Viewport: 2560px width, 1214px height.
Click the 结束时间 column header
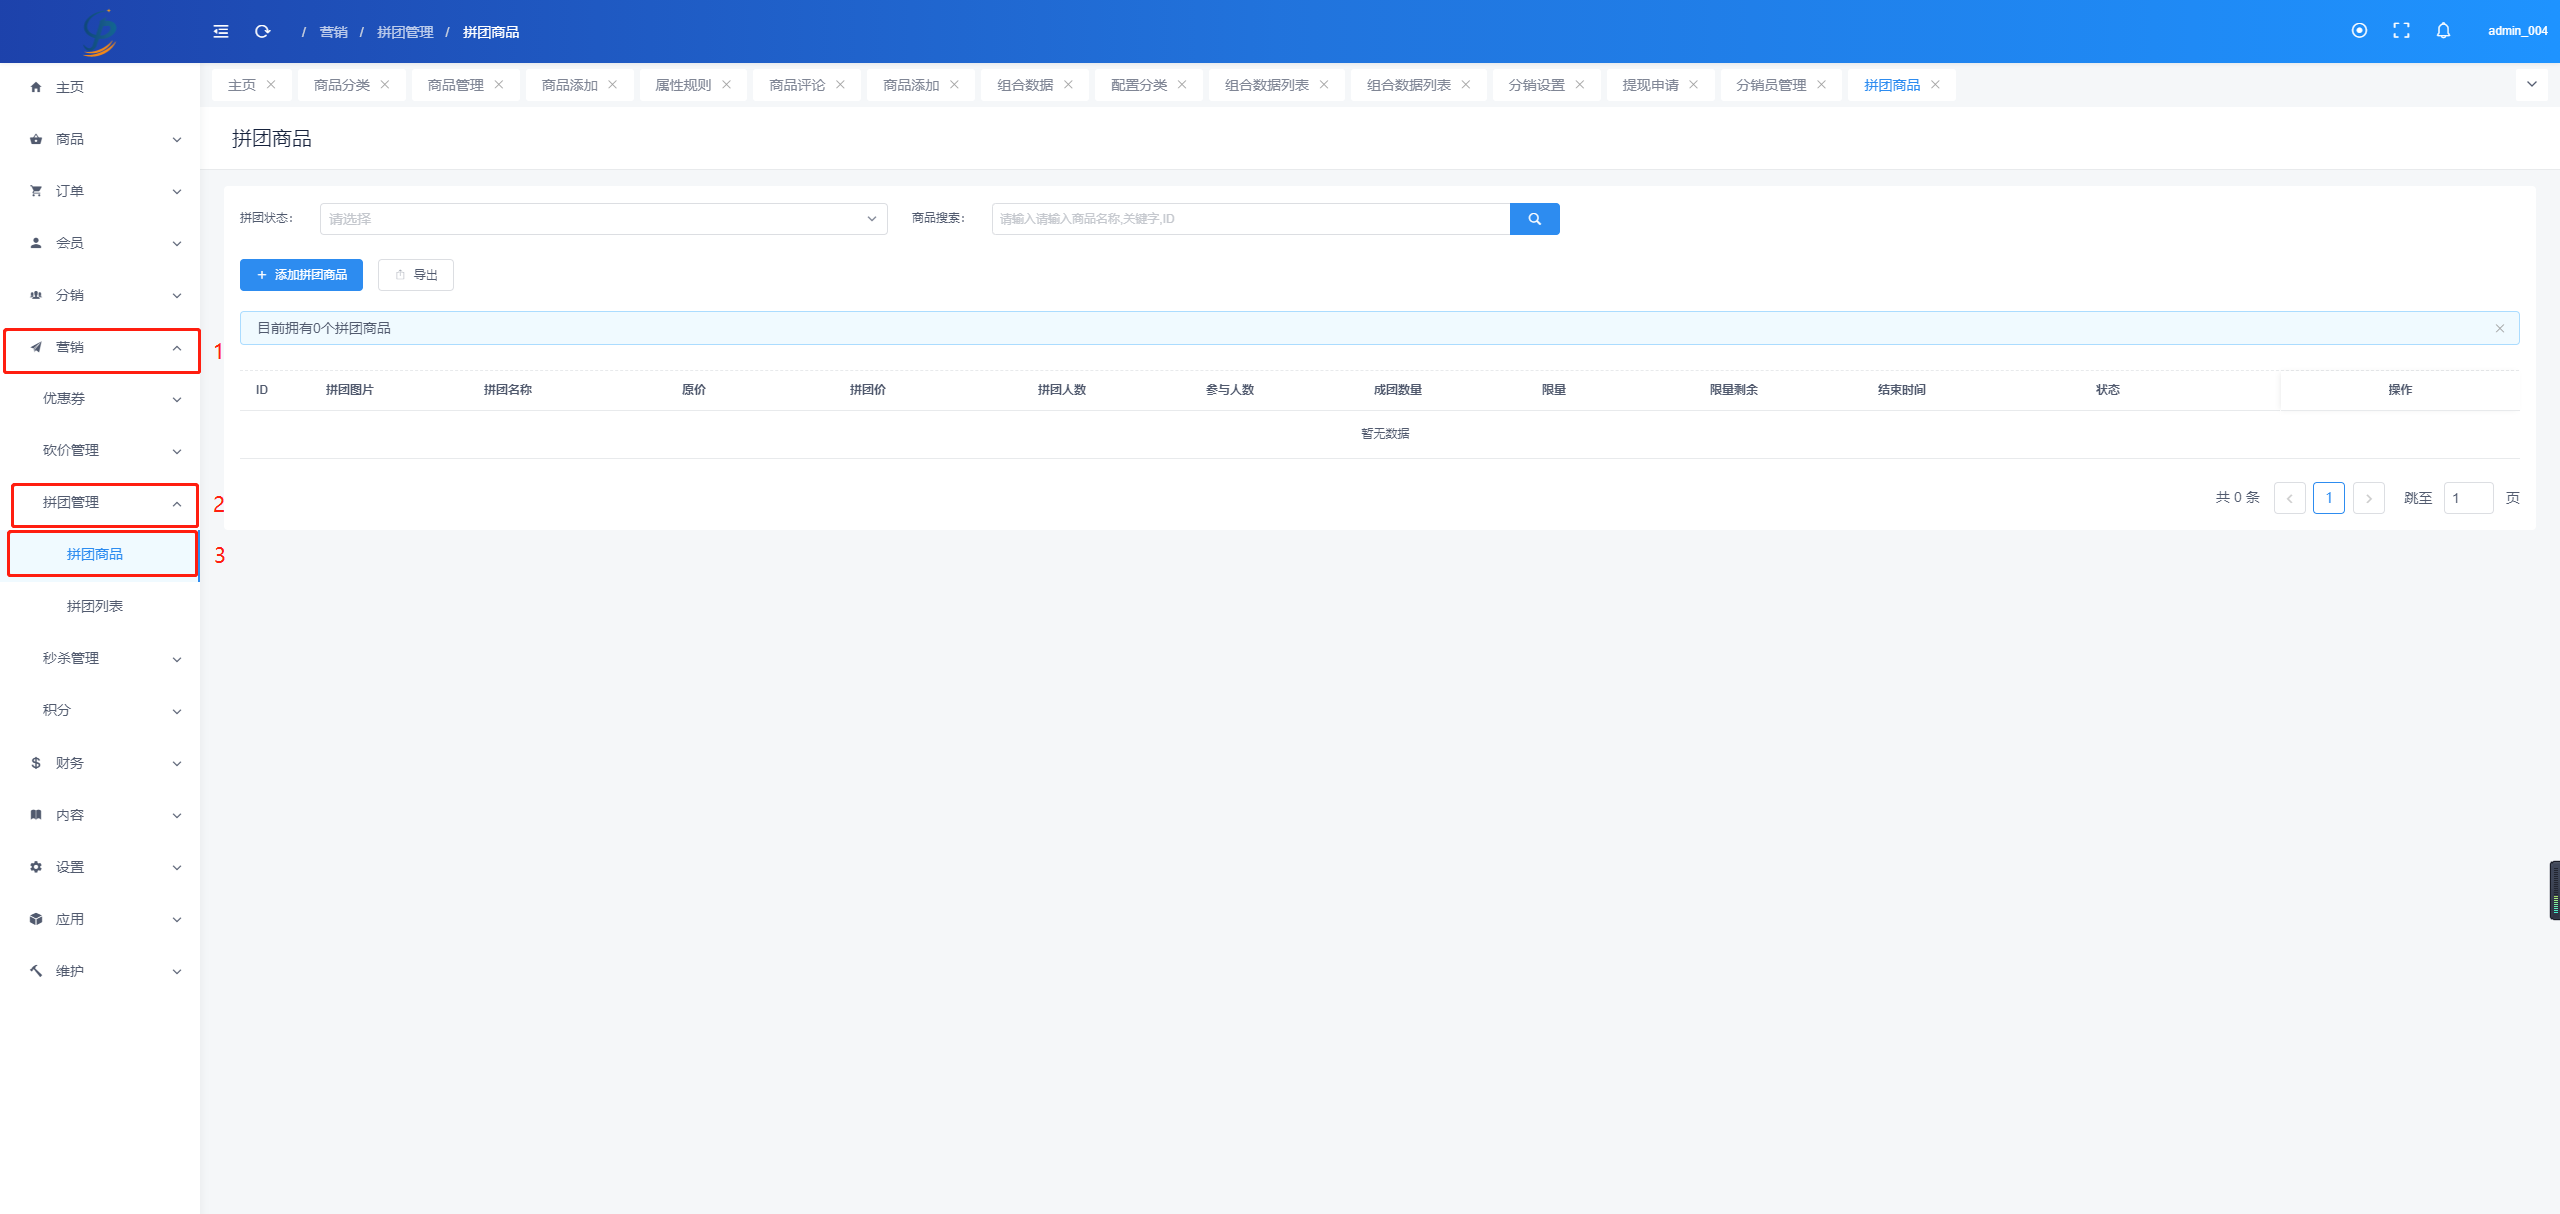[1902, 390]
